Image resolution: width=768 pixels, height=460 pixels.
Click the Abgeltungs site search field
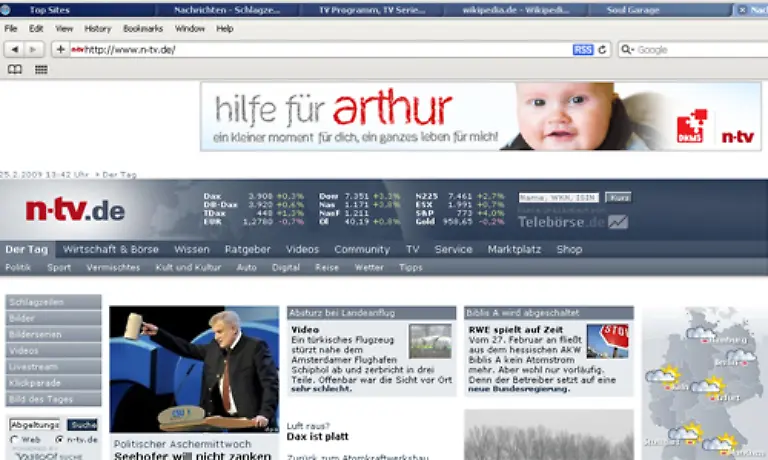point(35,425)
